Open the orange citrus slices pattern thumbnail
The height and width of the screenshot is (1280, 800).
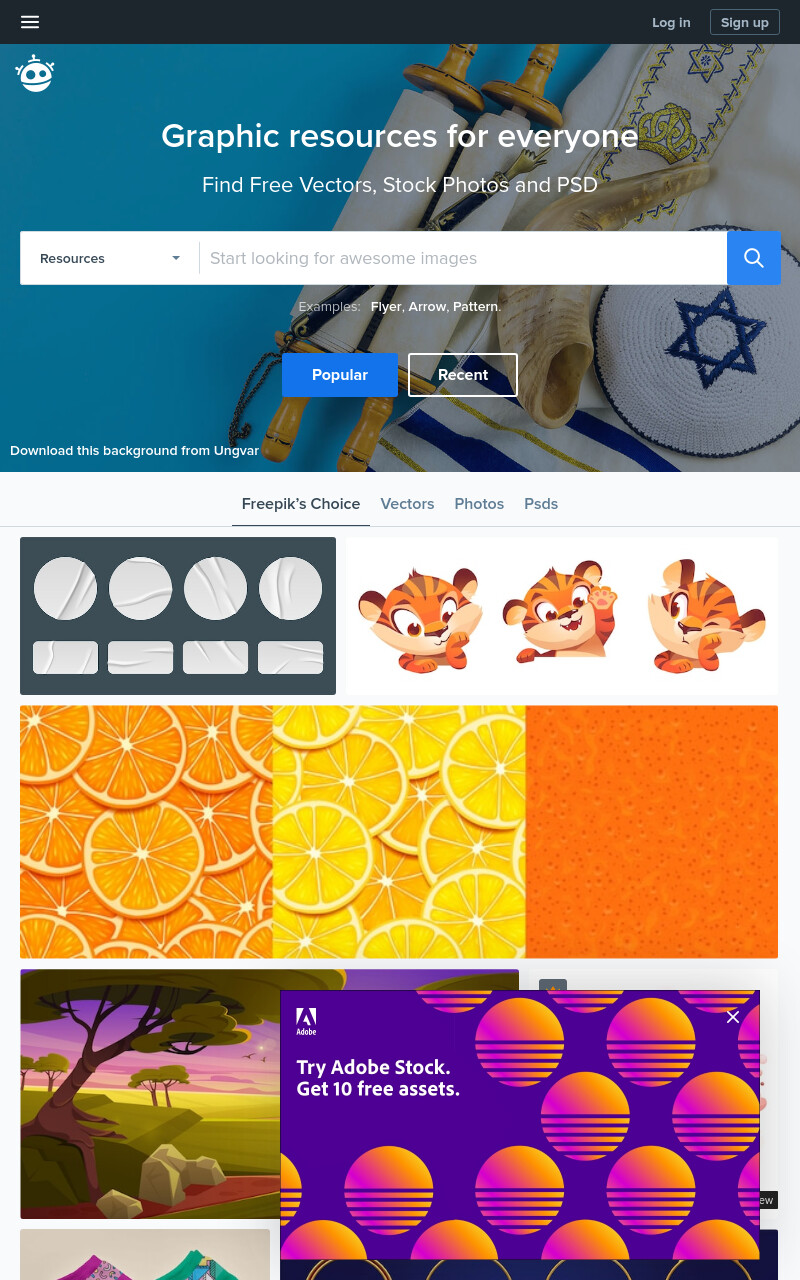coord(399,832)
